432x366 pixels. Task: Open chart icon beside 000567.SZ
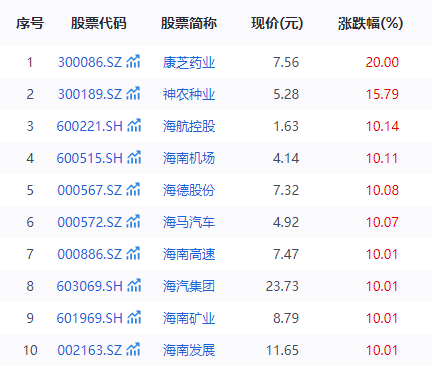(x=133, y=189)
